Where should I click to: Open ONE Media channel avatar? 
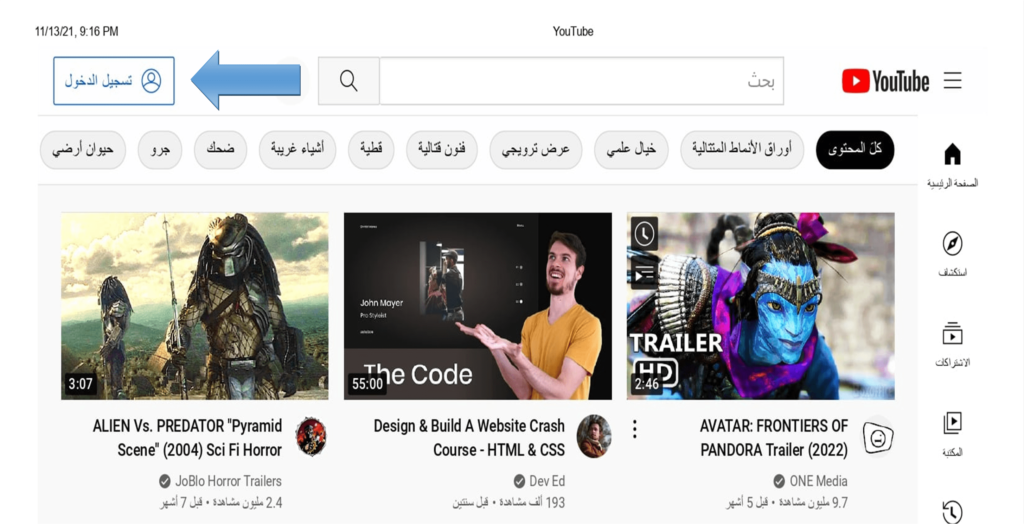point(877,437)
